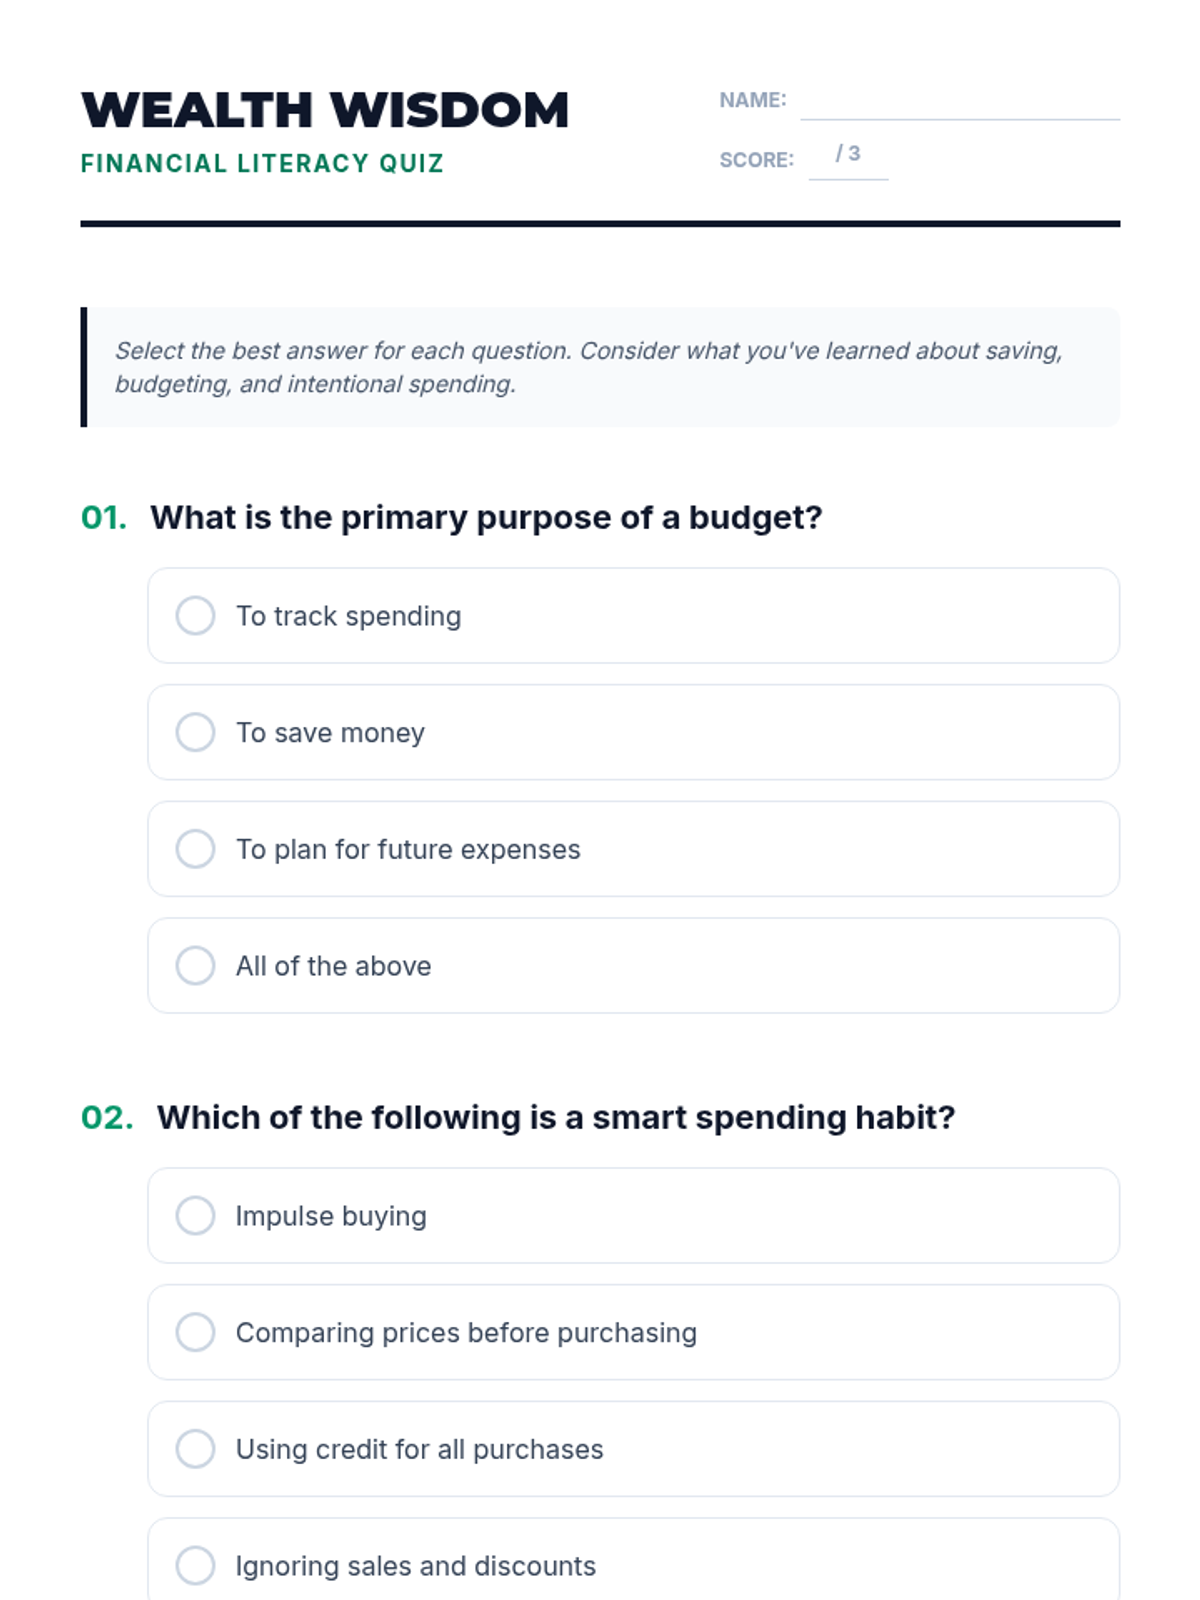Select the 'Impulse buying' radio button

click(195, 1216)
